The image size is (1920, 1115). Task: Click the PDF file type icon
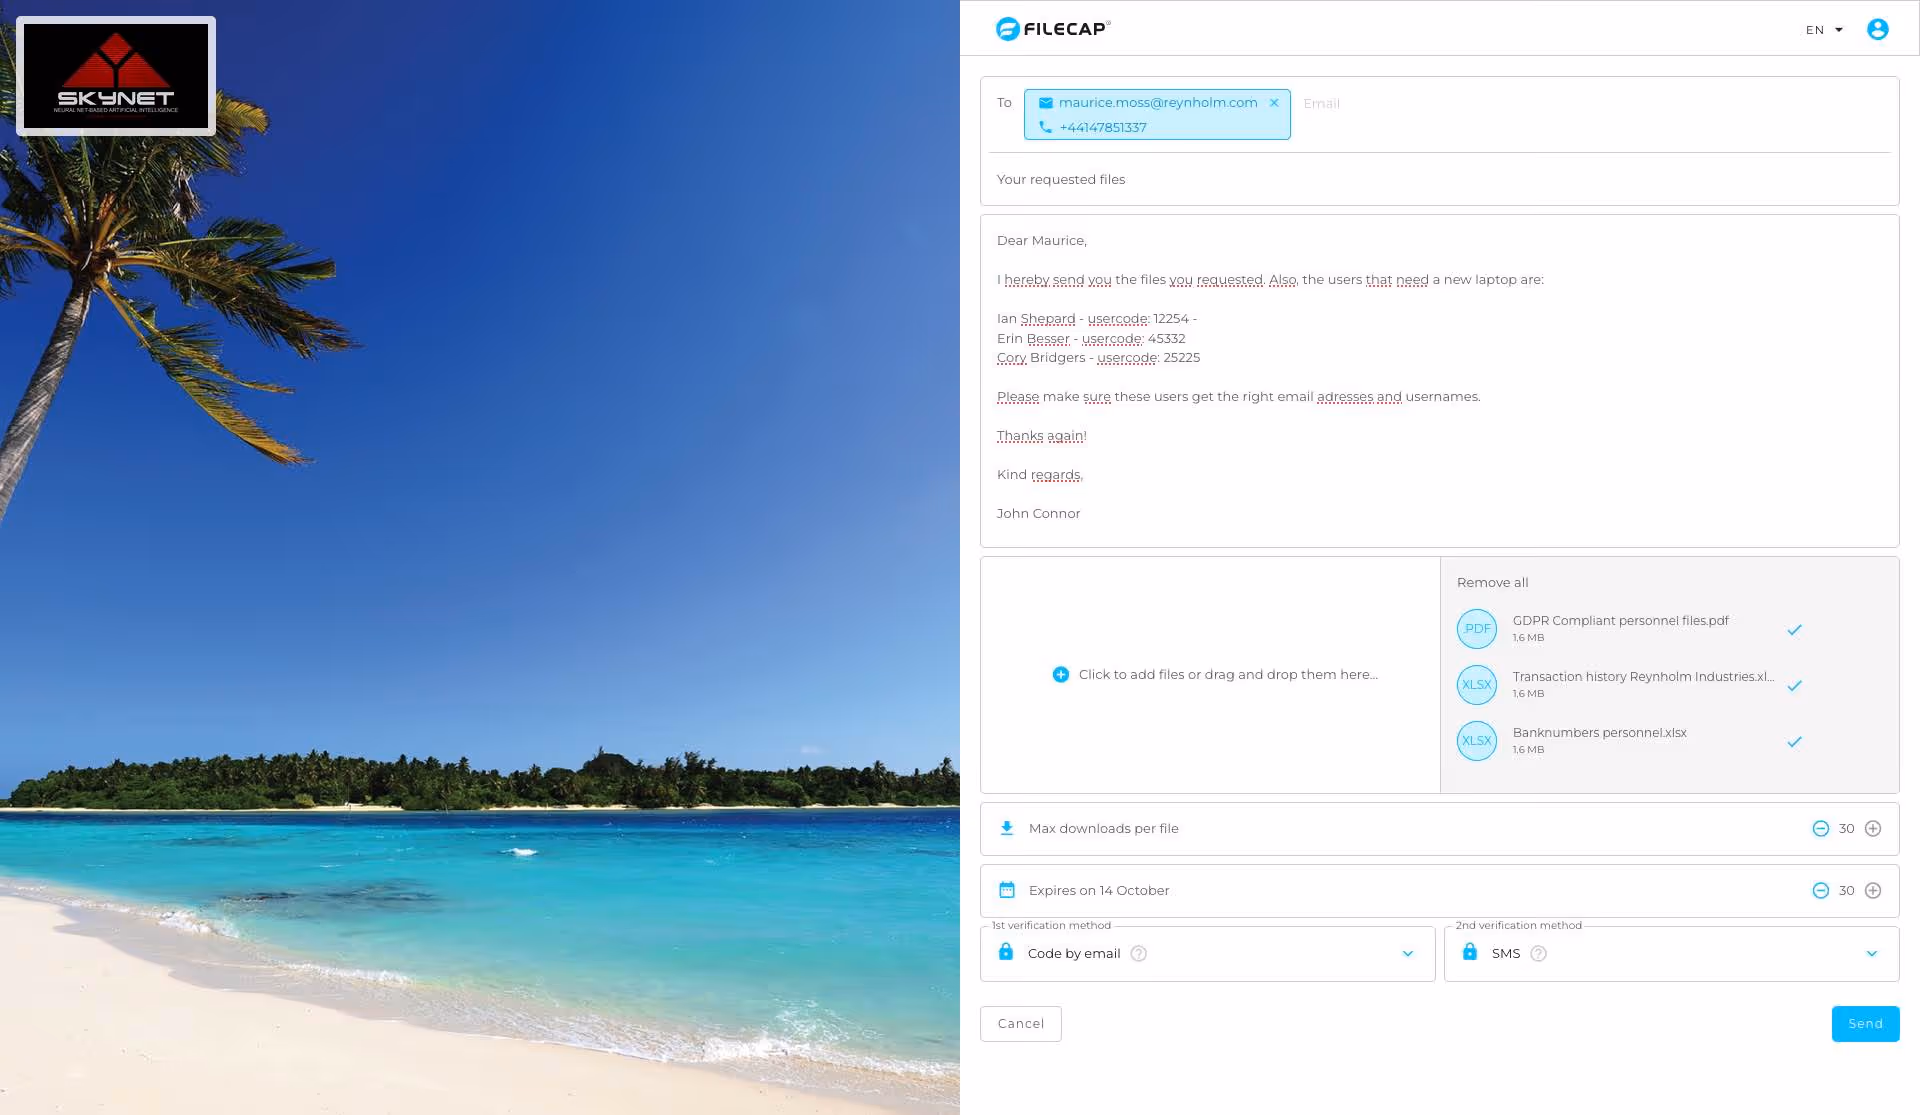1477,629
